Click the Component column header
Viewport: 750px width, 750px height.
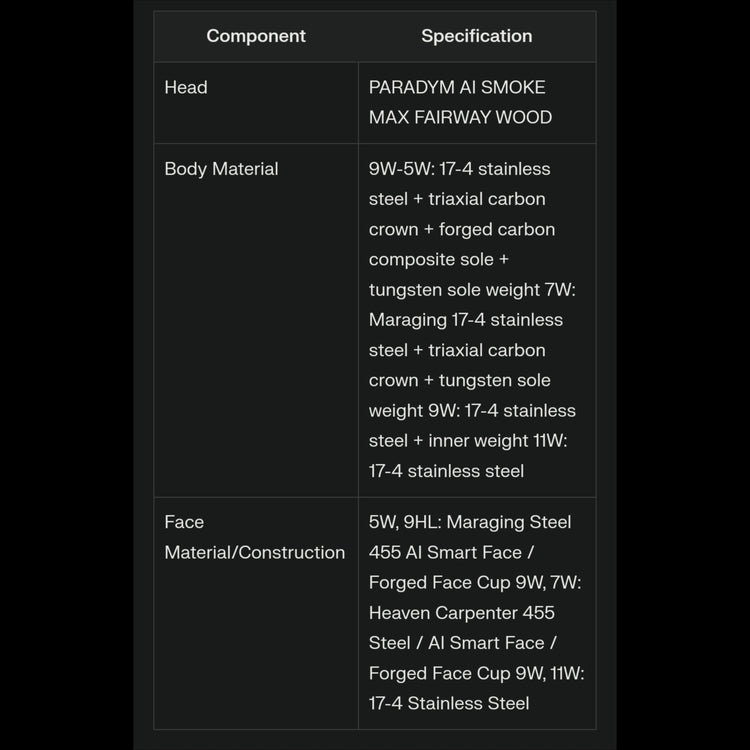pyautogui.click(x=256, y=36)
